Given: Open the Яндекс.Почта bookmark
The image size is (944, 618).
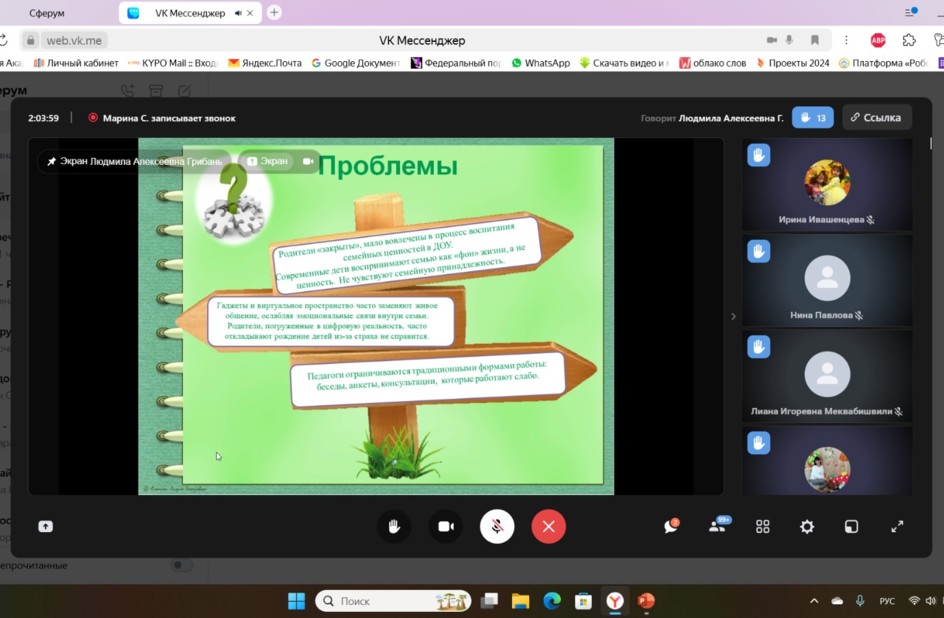Looking at the screenshot, I should coord(265,63).
